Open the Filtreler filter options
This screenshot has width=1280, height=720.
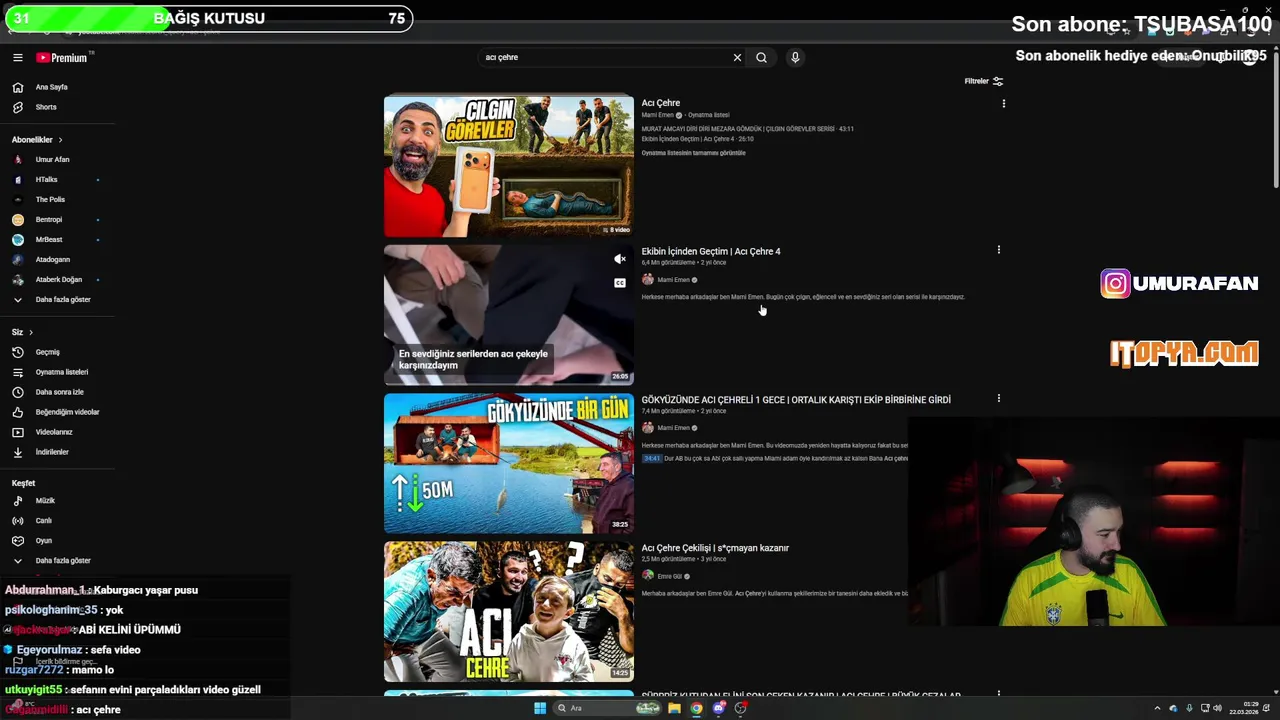click(x=984, y=81)
